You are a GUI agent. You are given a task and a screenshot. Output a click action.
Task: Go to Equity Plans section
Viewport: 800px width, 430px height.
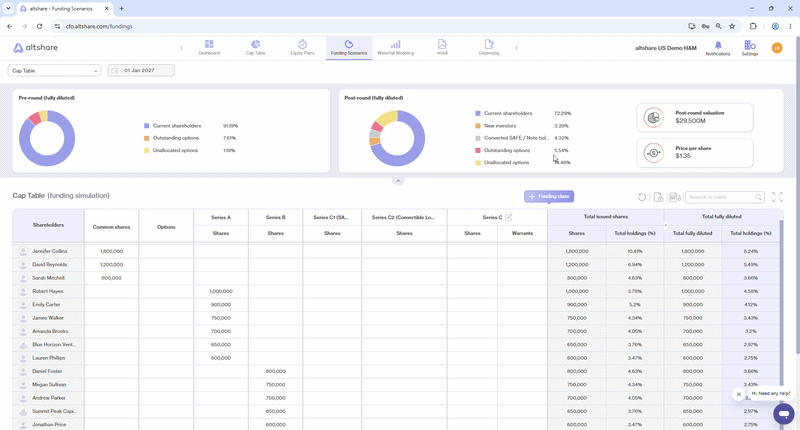pyautogui.click(x=302, y=47)
